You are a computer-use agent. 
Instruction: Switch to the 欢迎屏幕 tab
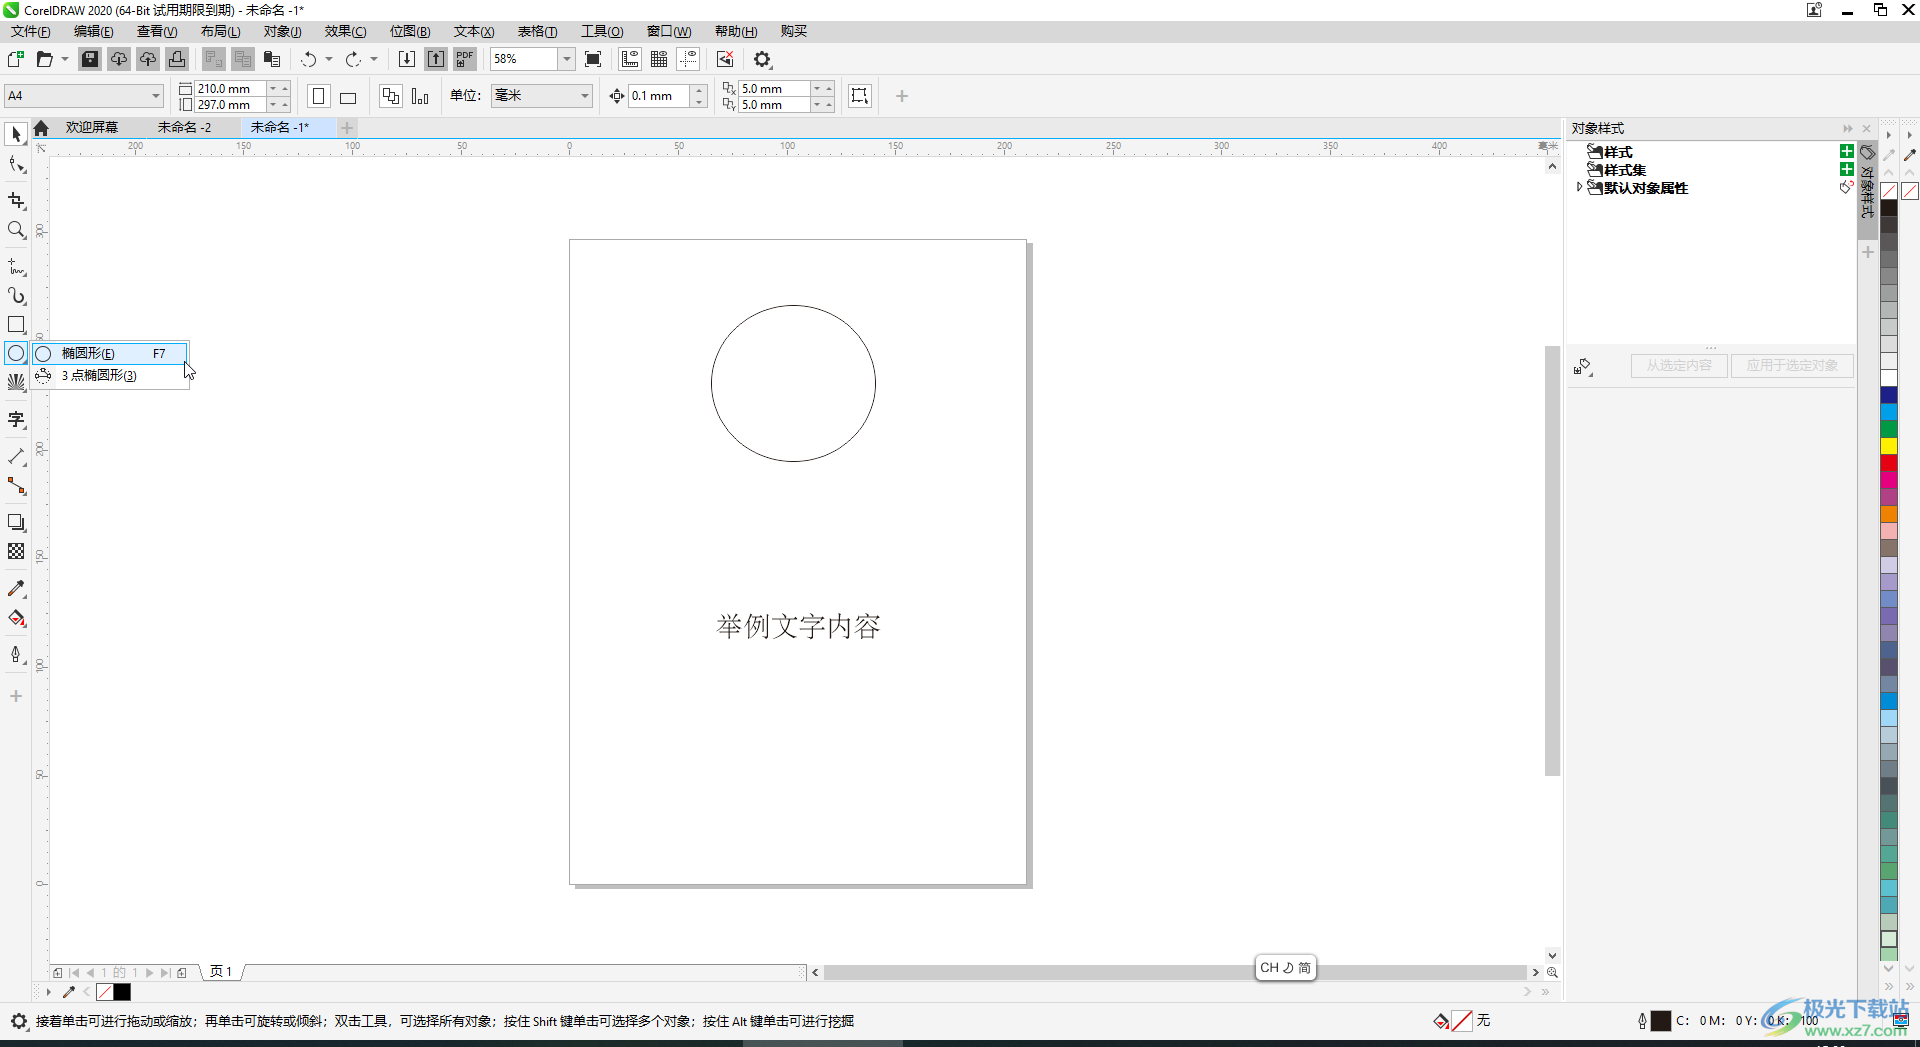click(x=92, y=128)
